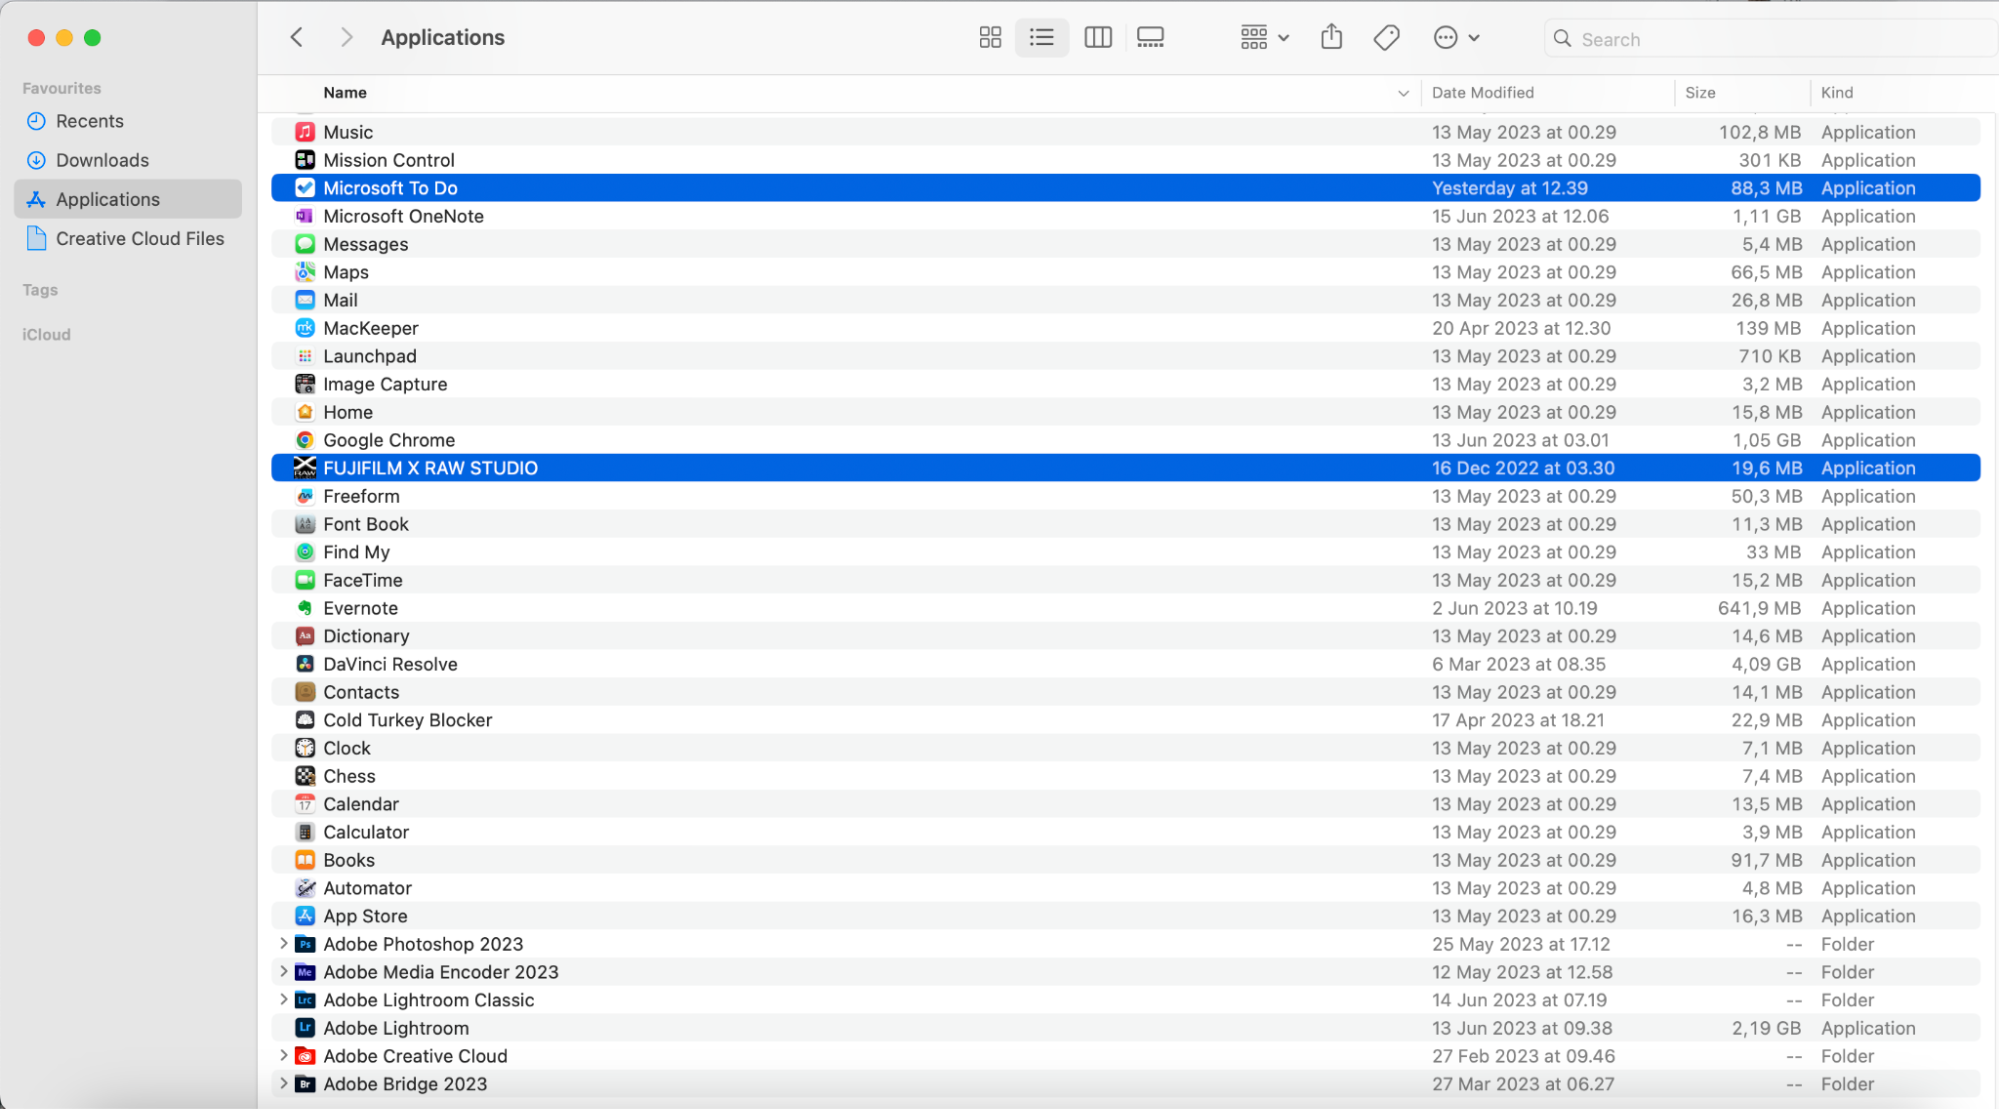Sort by the Kind column header
The height and width of the screenshot is (1109, 1999).
(x=1836, y=92)
